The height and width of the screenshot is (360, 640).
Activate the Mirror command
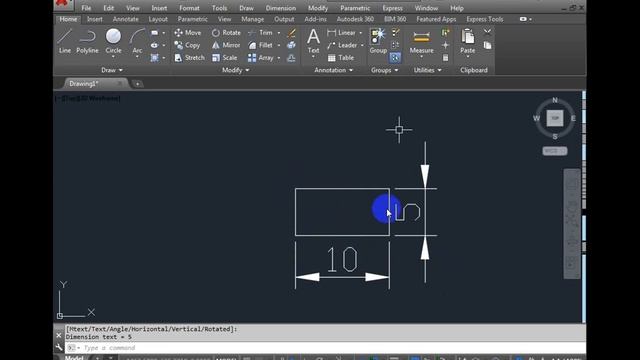pyautogui.click(x=226, y=45)
